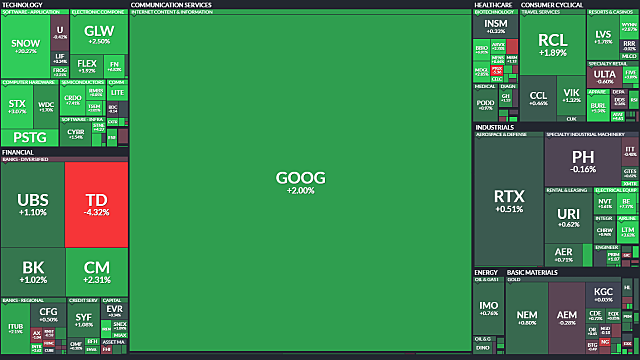
Task: Click the IMO oil and gas tile
Action: pos(489,309)
